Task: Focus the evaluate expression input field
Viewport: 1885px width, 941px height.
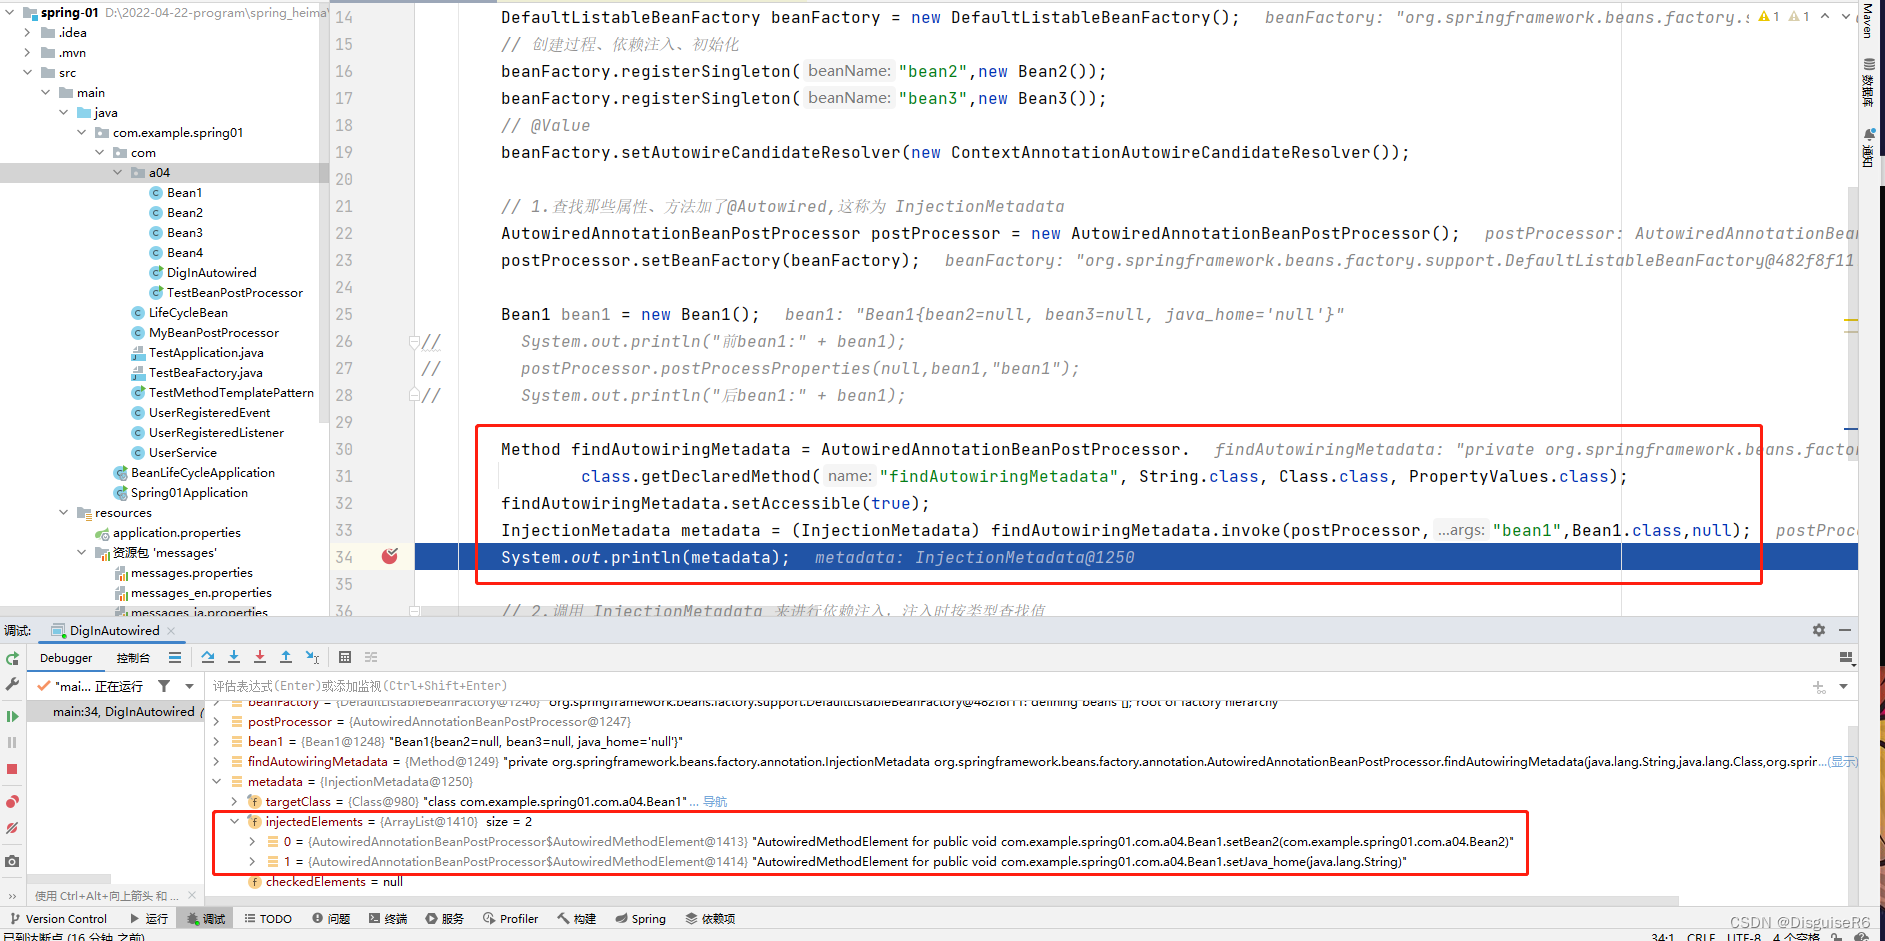Action: [x=1005, y=686]
